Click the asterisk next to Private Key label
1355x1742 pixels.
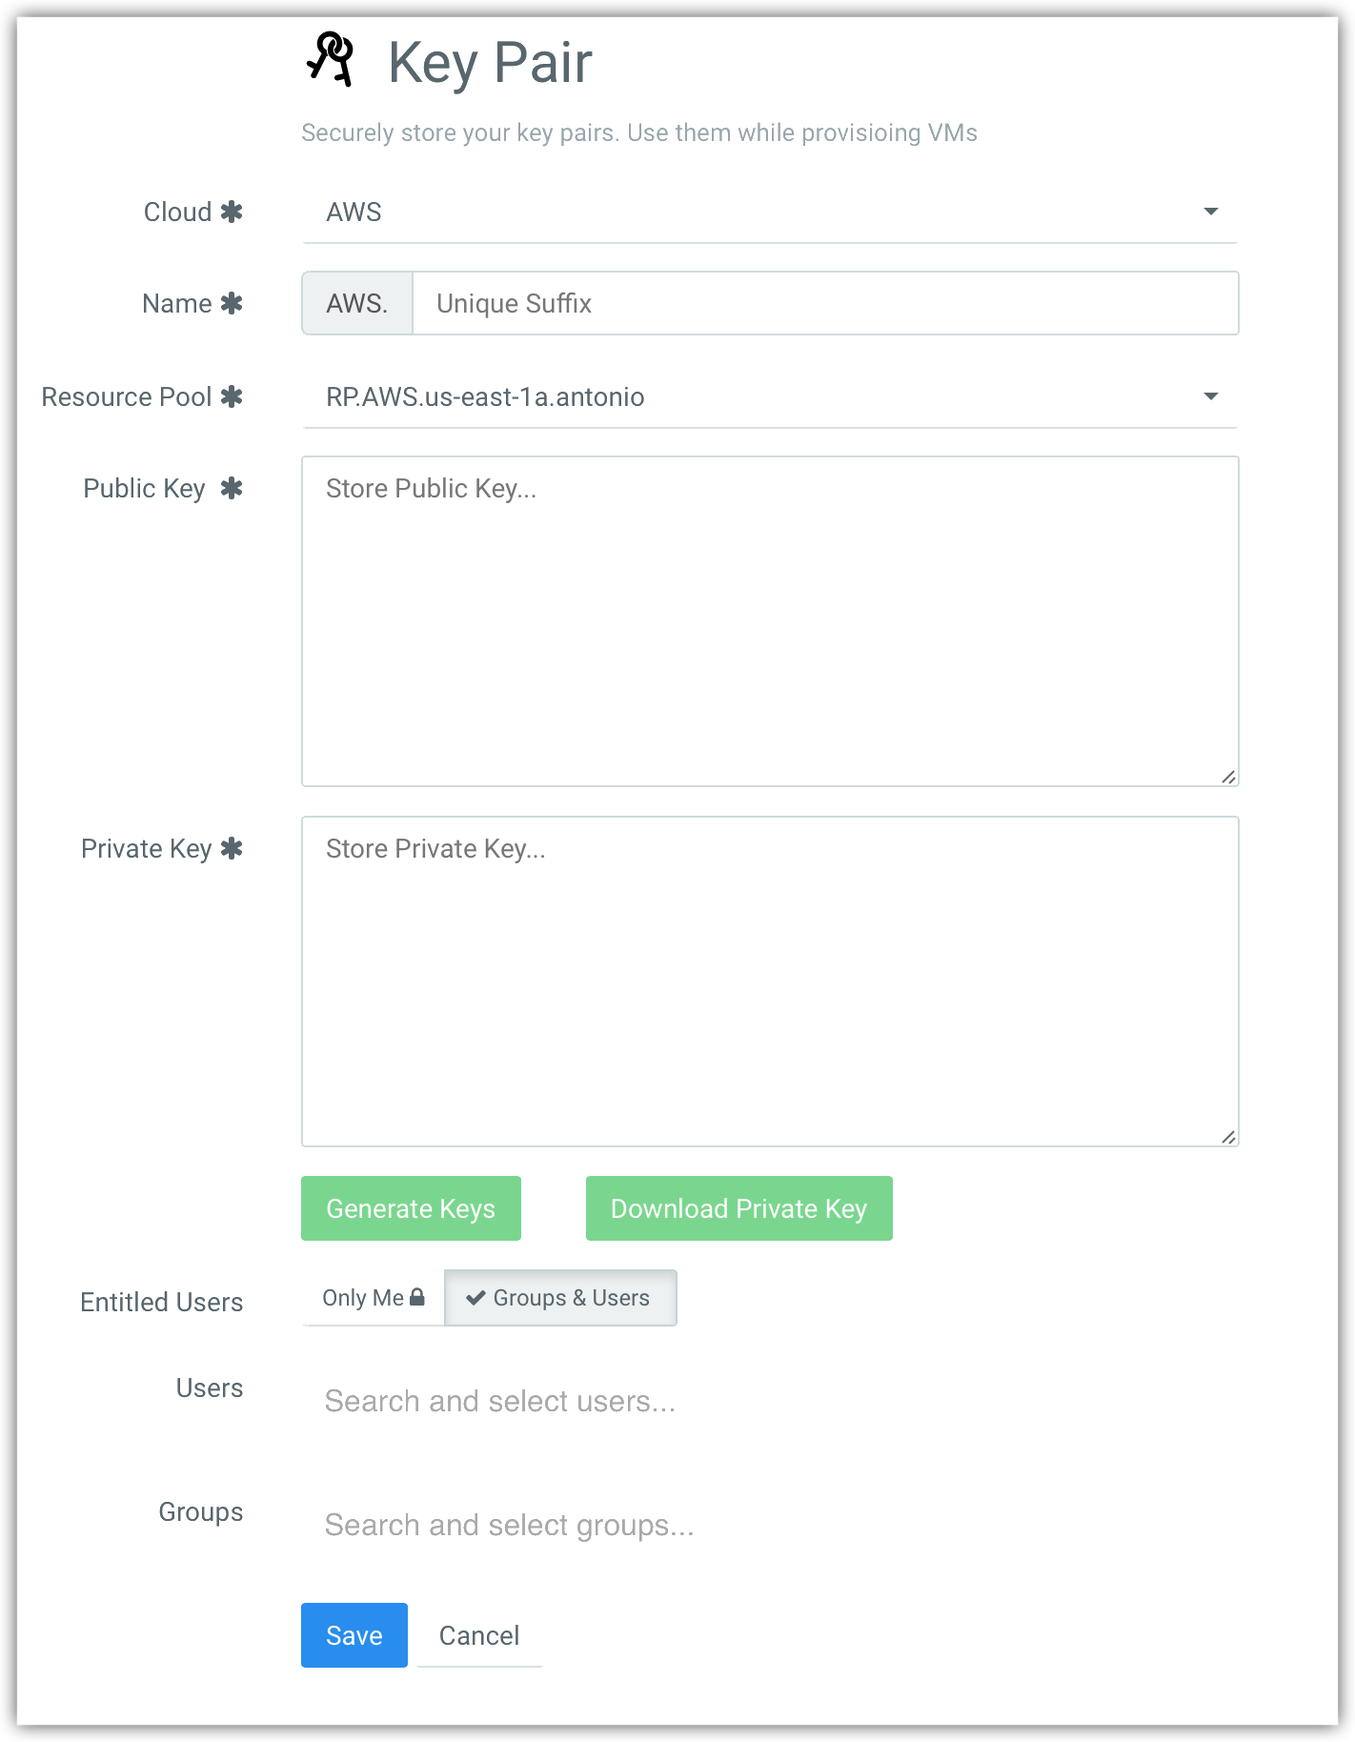(x=231, y=849)
